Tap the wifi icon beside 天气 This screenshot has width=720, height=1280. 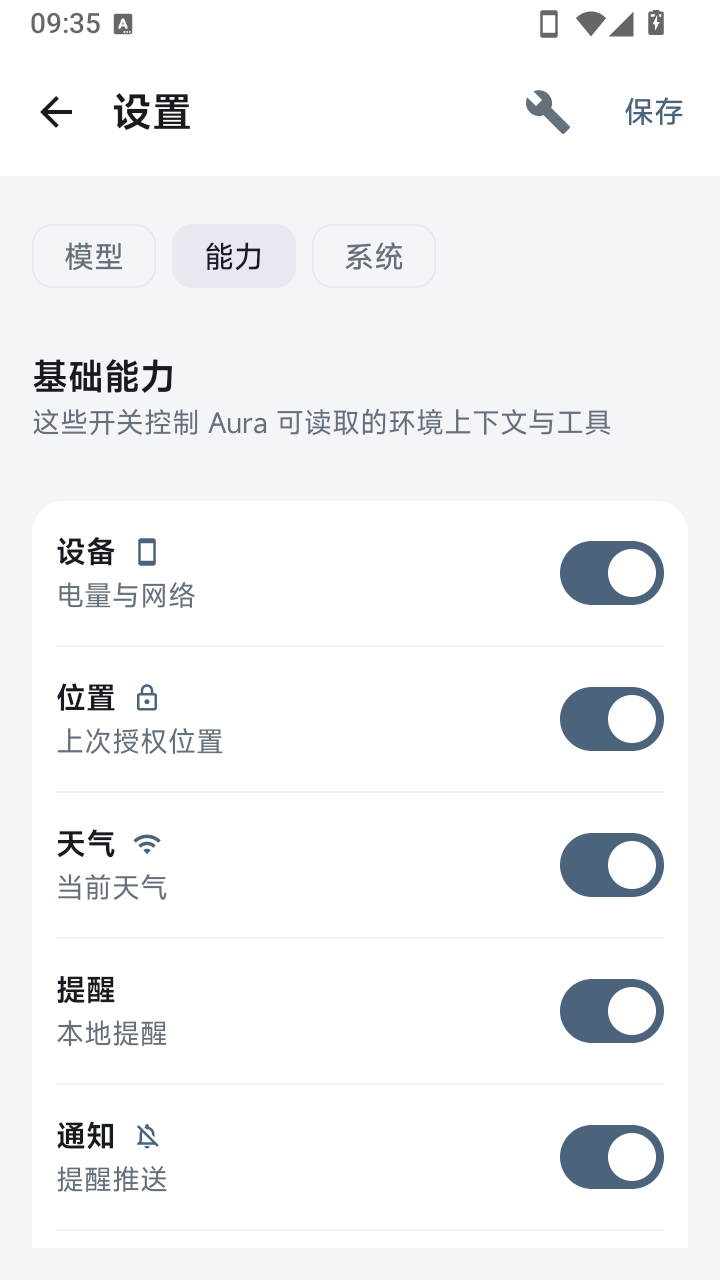coord(147,844)
